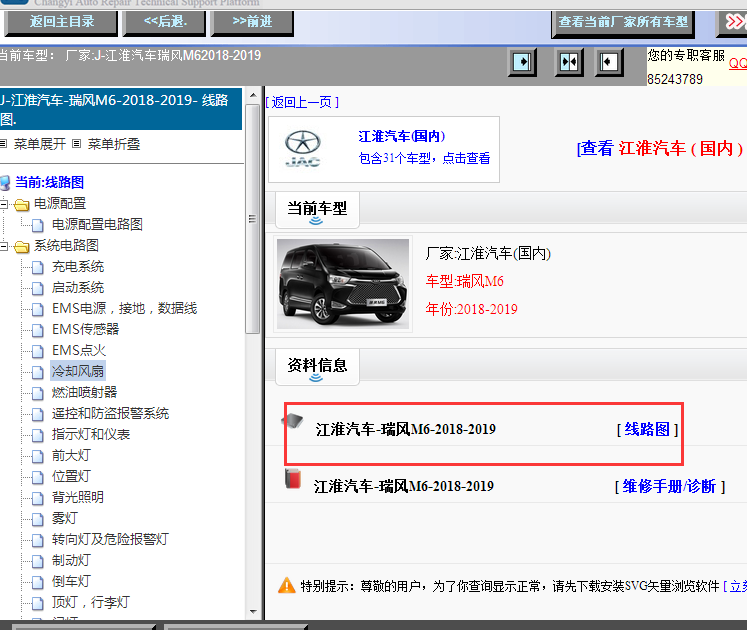Open the 倒车灯 diagram
747x630 pixels.
tap(71, 580)
